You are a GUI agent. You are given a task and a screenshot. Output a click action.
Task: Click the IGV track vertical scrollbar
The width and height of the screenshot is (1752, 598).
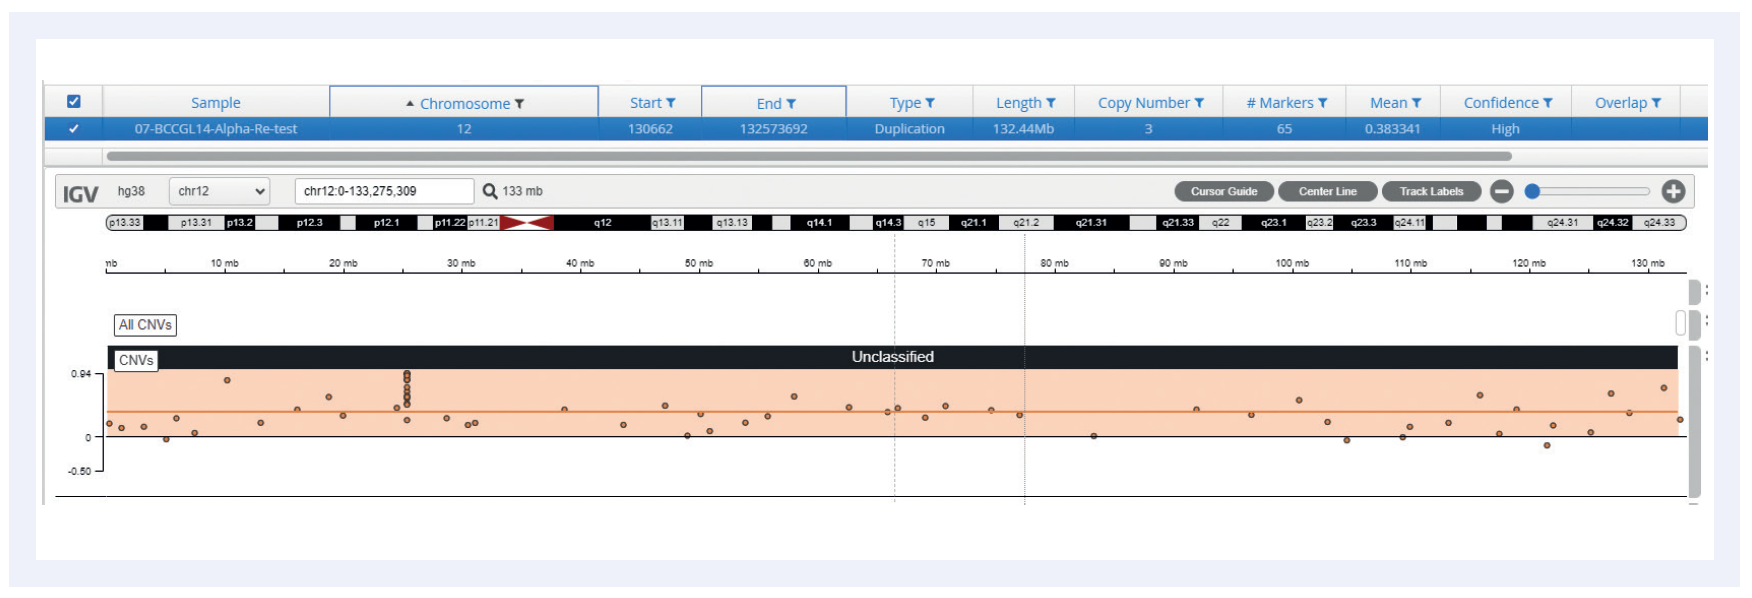click(x=1694, y=420)
